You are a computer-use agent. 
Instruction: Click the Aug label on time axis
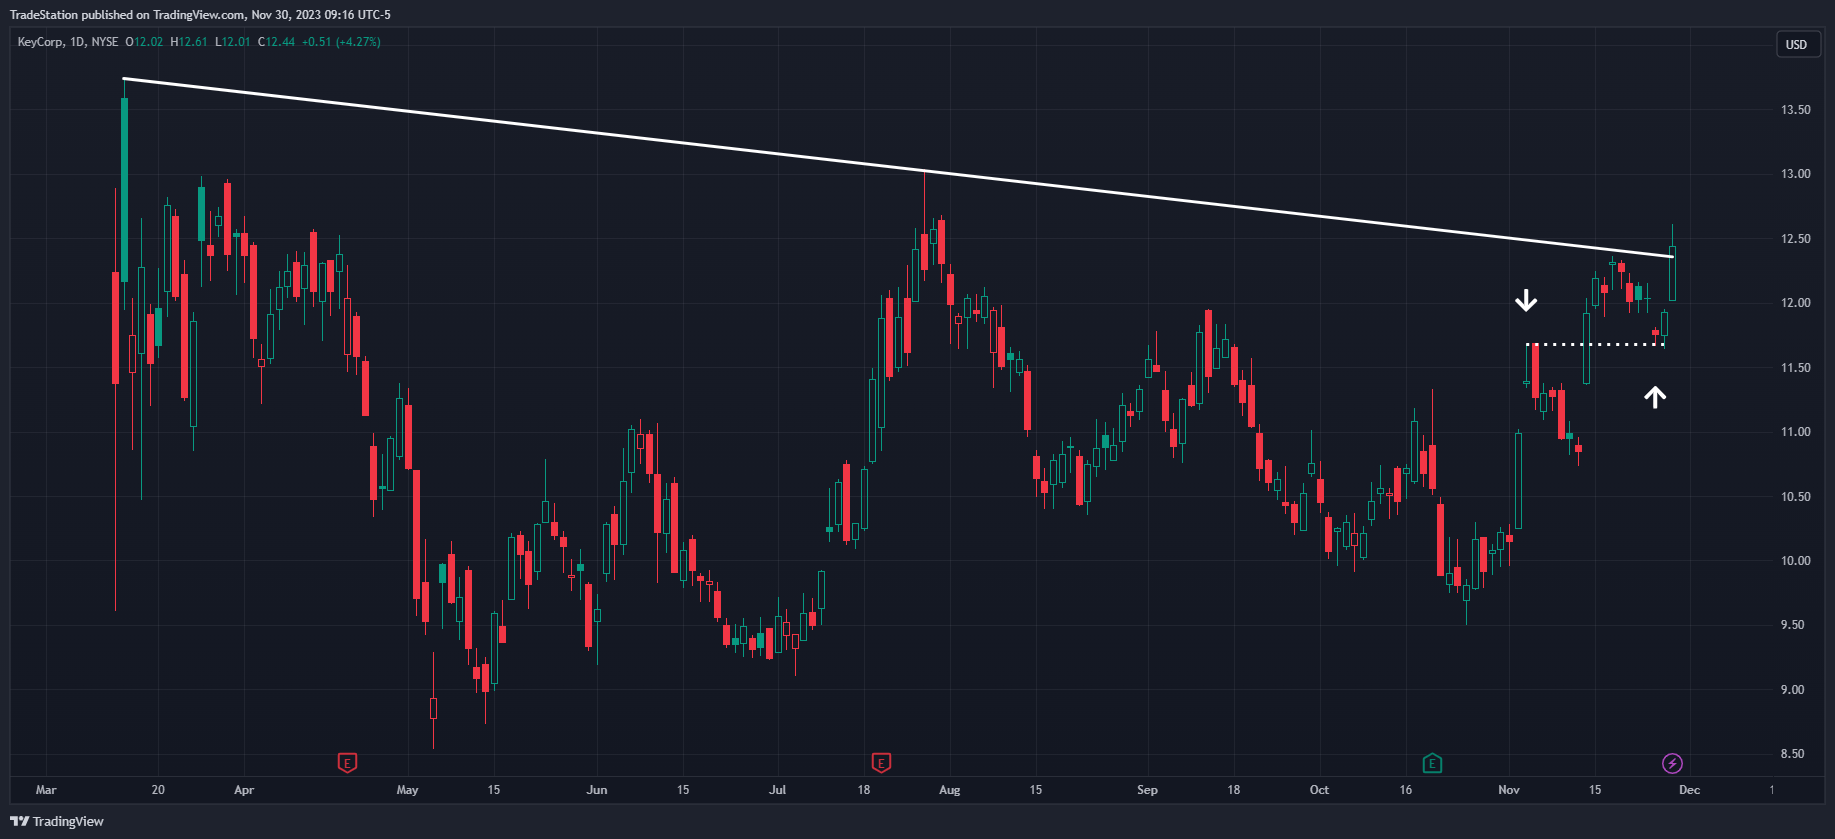950,790
